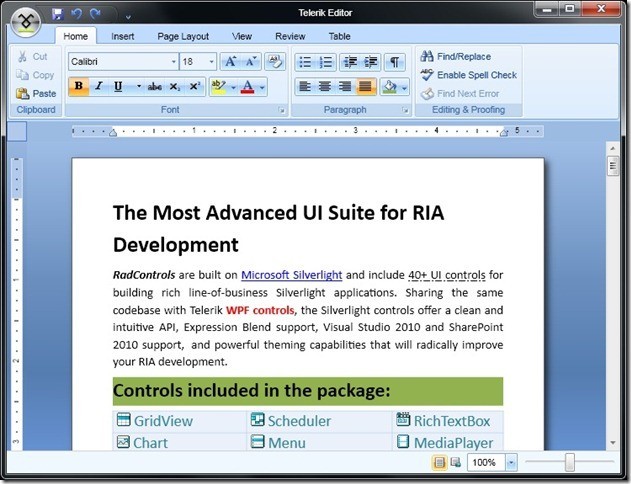This screenshot has height=484, width=631.
Task: Switch to the View tab
Action: [x=241, y=36]
